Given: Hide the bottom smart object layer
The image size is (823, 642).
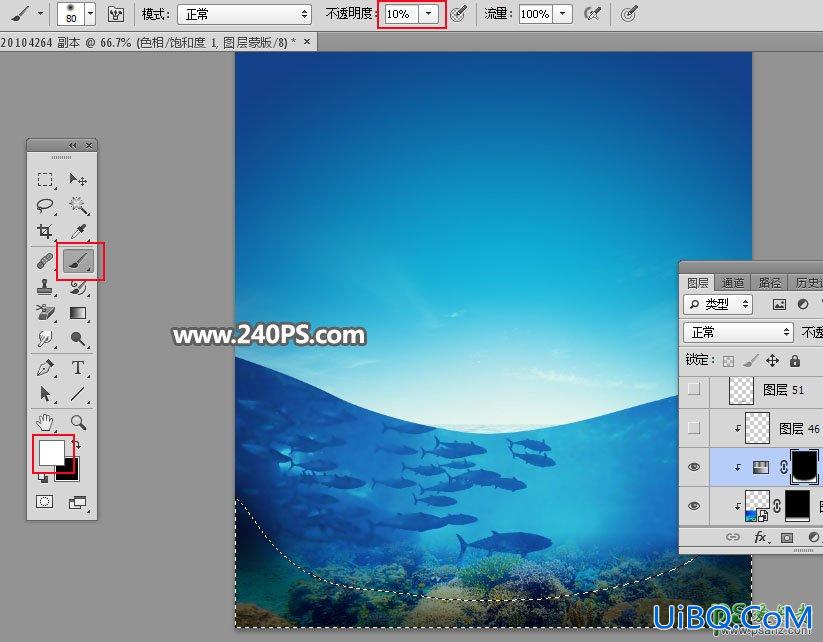Looking at the screenshot, I should point(694,506).
